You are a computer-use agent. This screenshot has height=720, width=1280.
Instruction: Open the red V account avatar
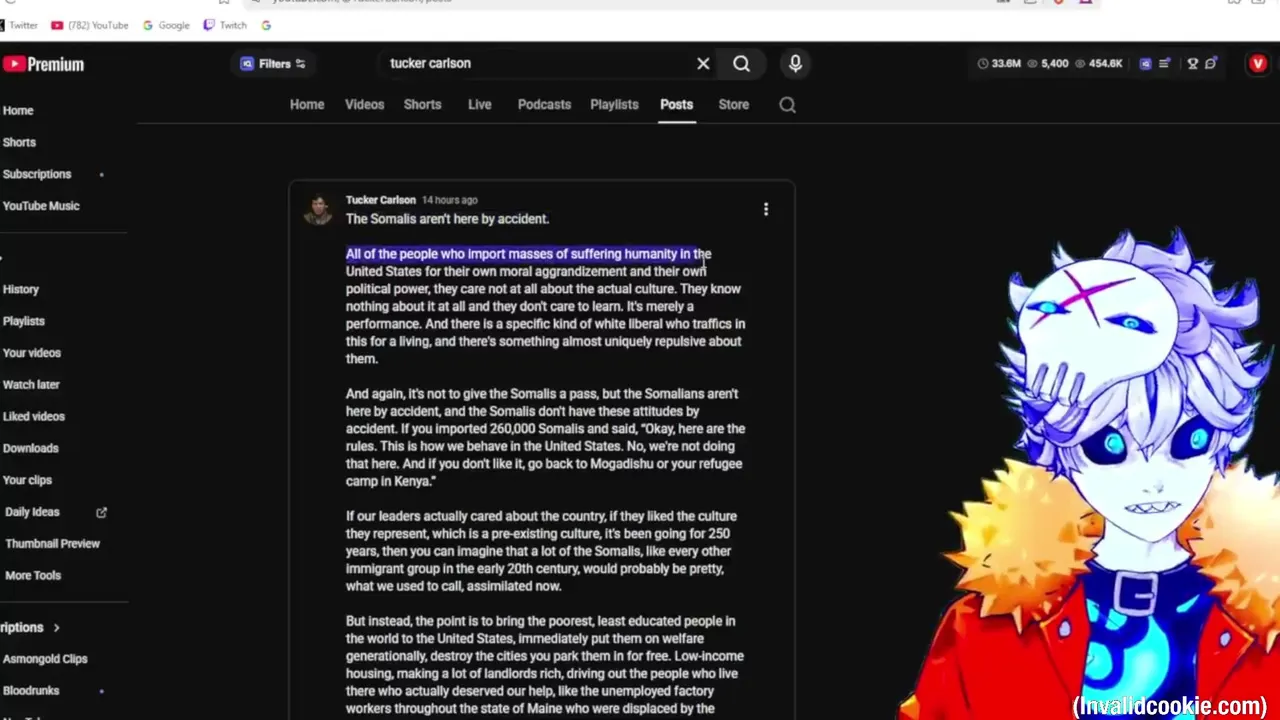tap(1257, 64)
